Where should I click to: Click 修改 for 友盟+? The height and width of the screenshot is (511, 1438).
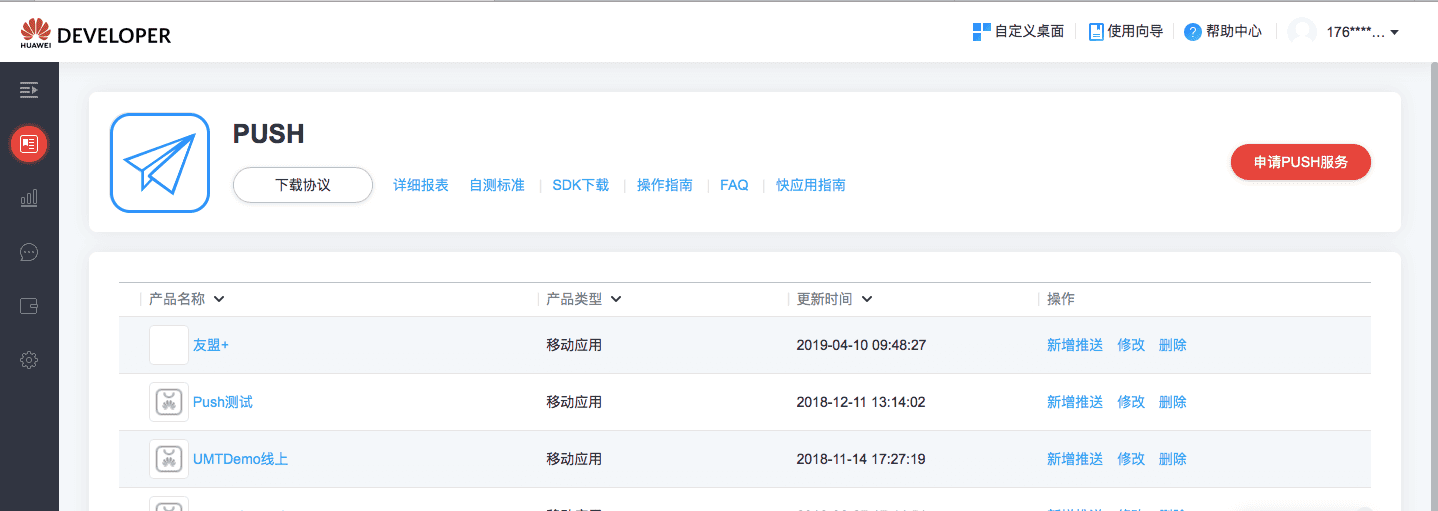pyautogui.click(x=1131, y=345)
